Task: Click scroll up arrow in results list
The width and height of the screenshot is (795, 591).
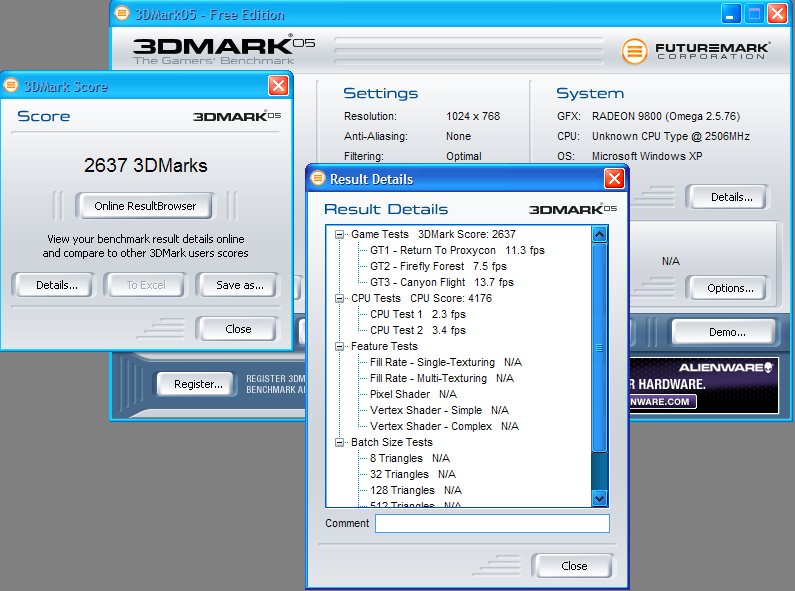Action: click(599, 235)
